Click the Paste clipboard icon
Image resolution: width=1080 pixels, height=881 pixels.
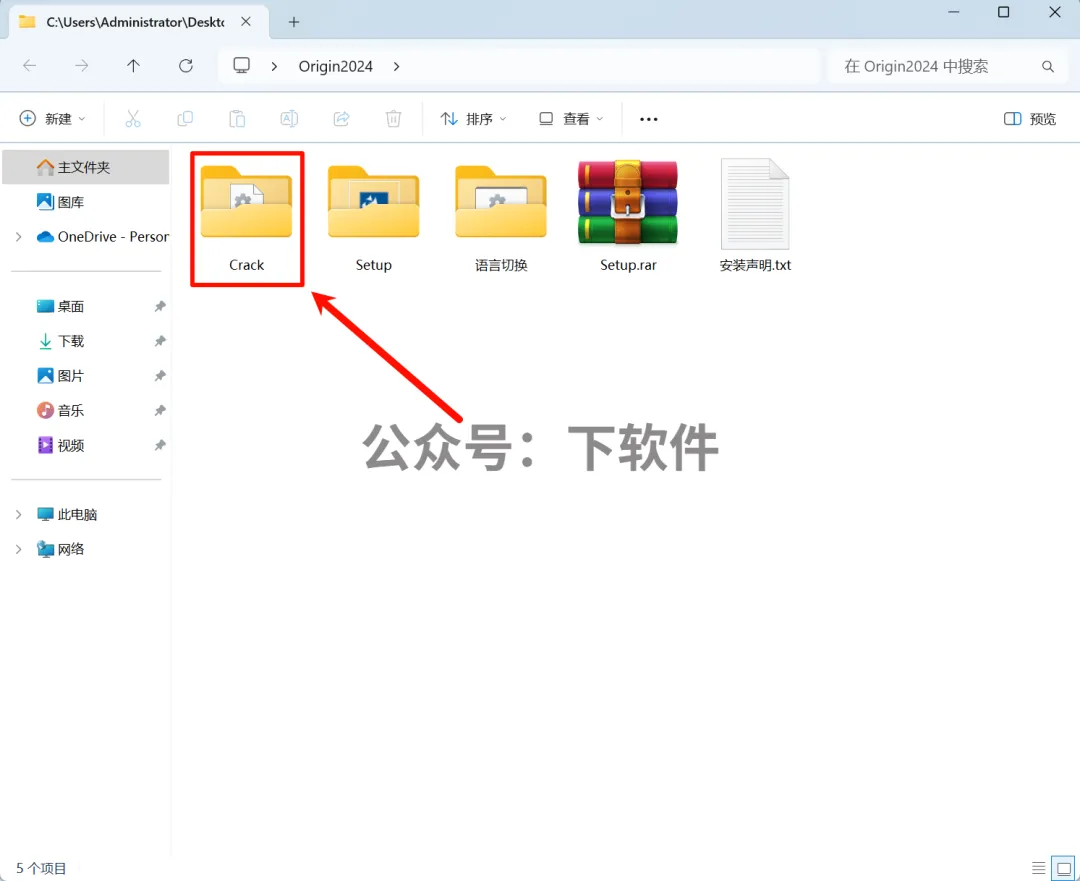(x=237, y=119)
